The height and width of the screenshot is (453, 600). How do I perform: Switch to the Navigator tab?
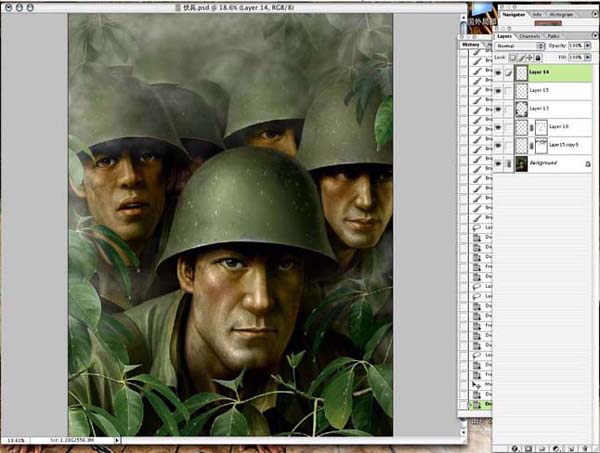click(514, 14)
